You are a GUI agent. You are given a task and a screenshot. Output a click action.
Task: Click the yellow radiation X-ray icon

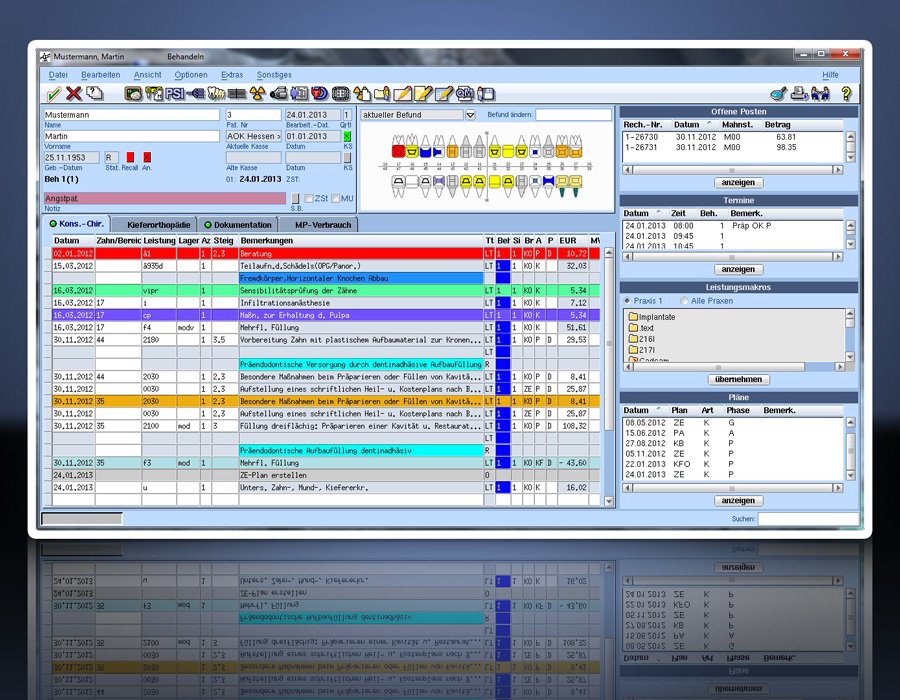[x=257, y=94]
